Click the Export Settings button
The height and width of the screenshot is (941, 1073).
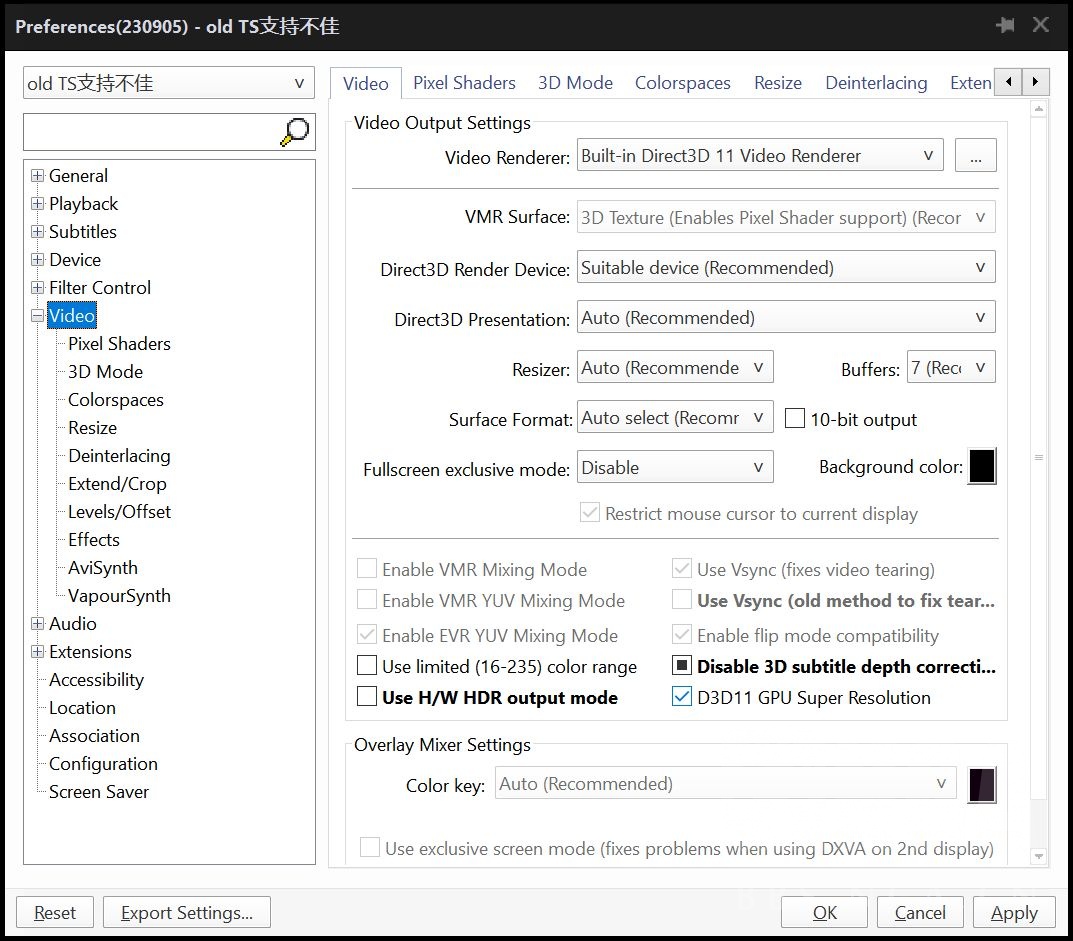[x=187, y=912]
